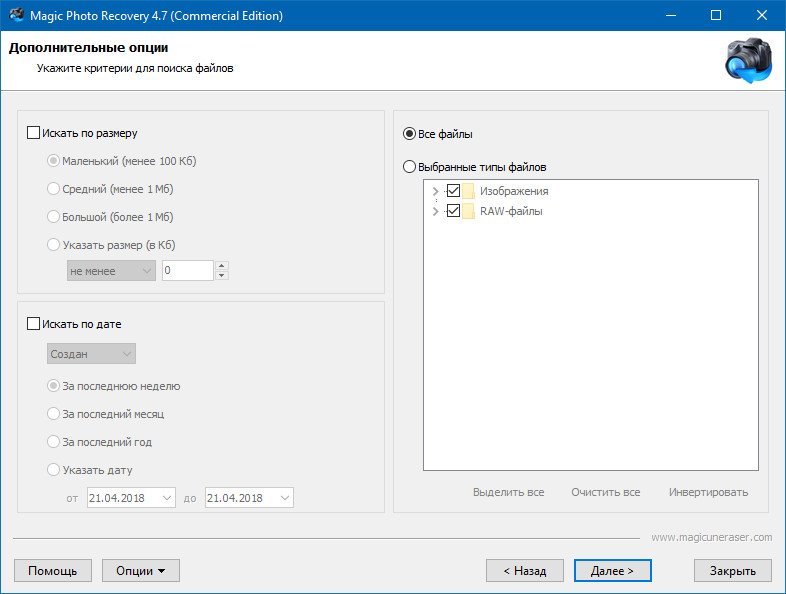The height and width of the screenshot is (594, 786).
Task: Select Выбранные типы файлов radio button
Action: click(410, 166)
